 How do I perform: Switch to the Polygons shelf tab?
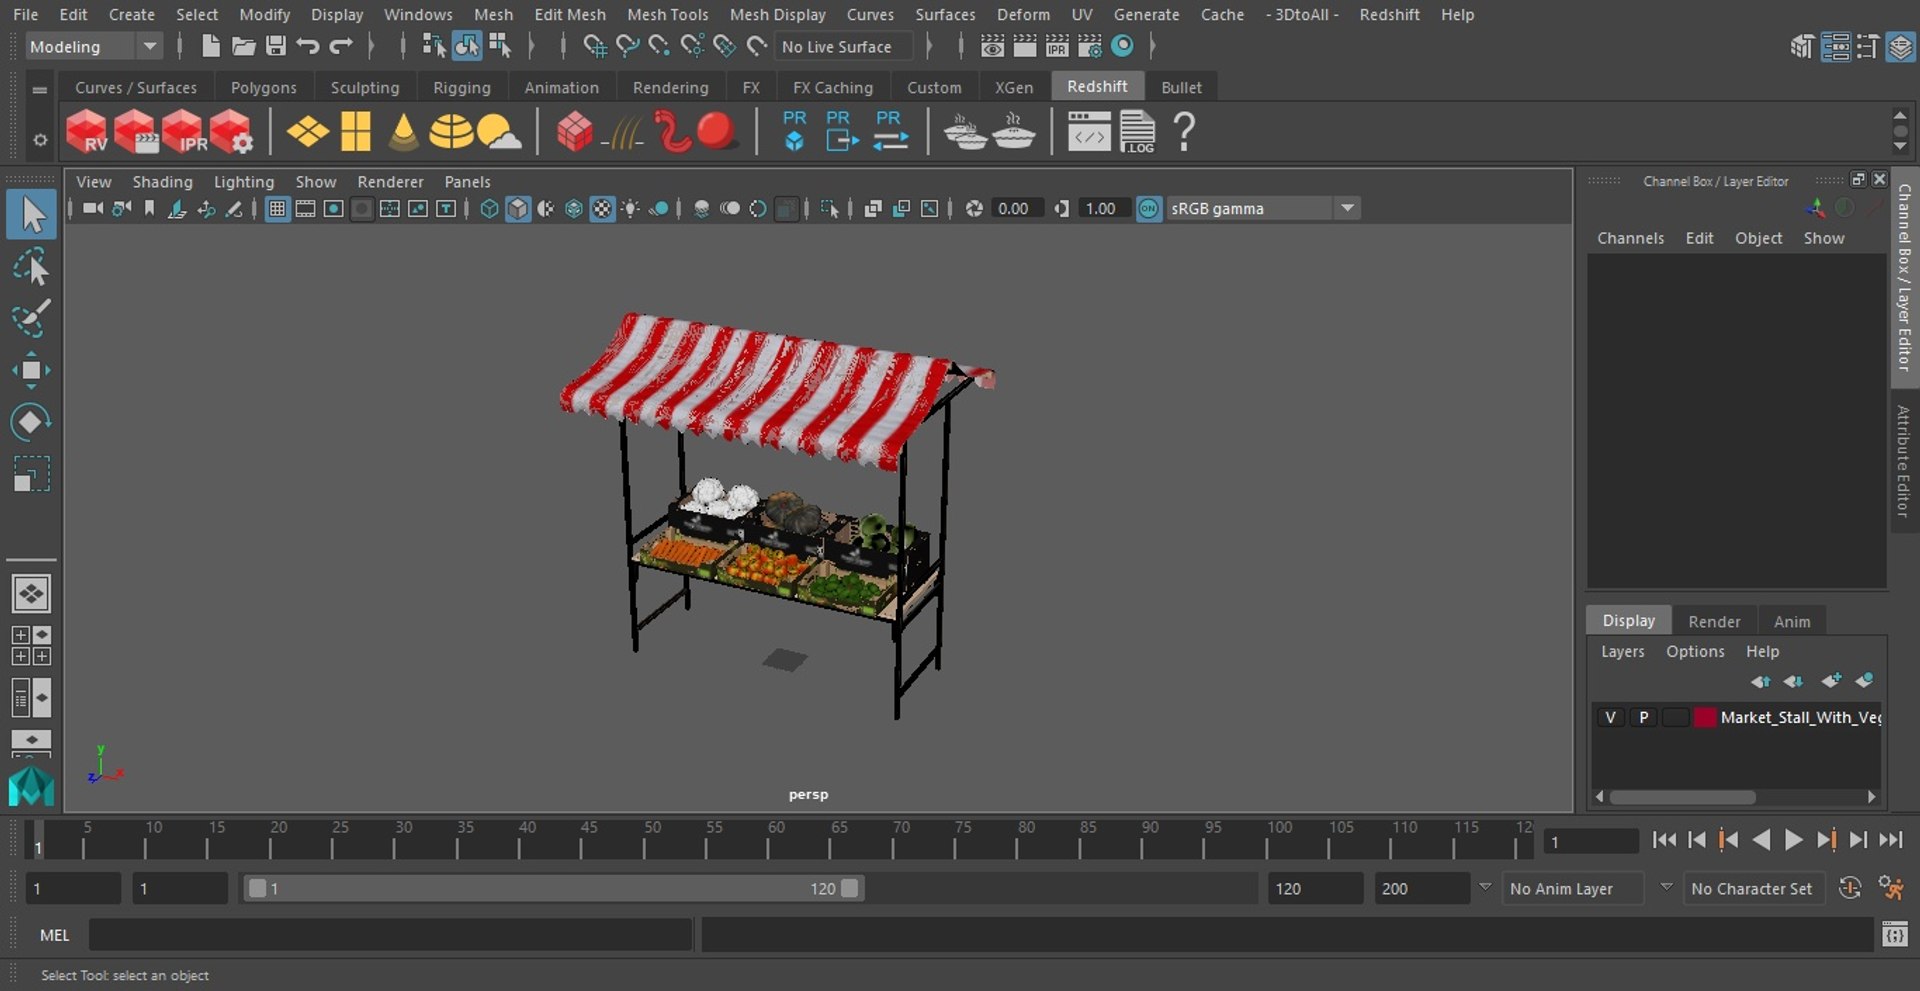[x=263, y=88]
